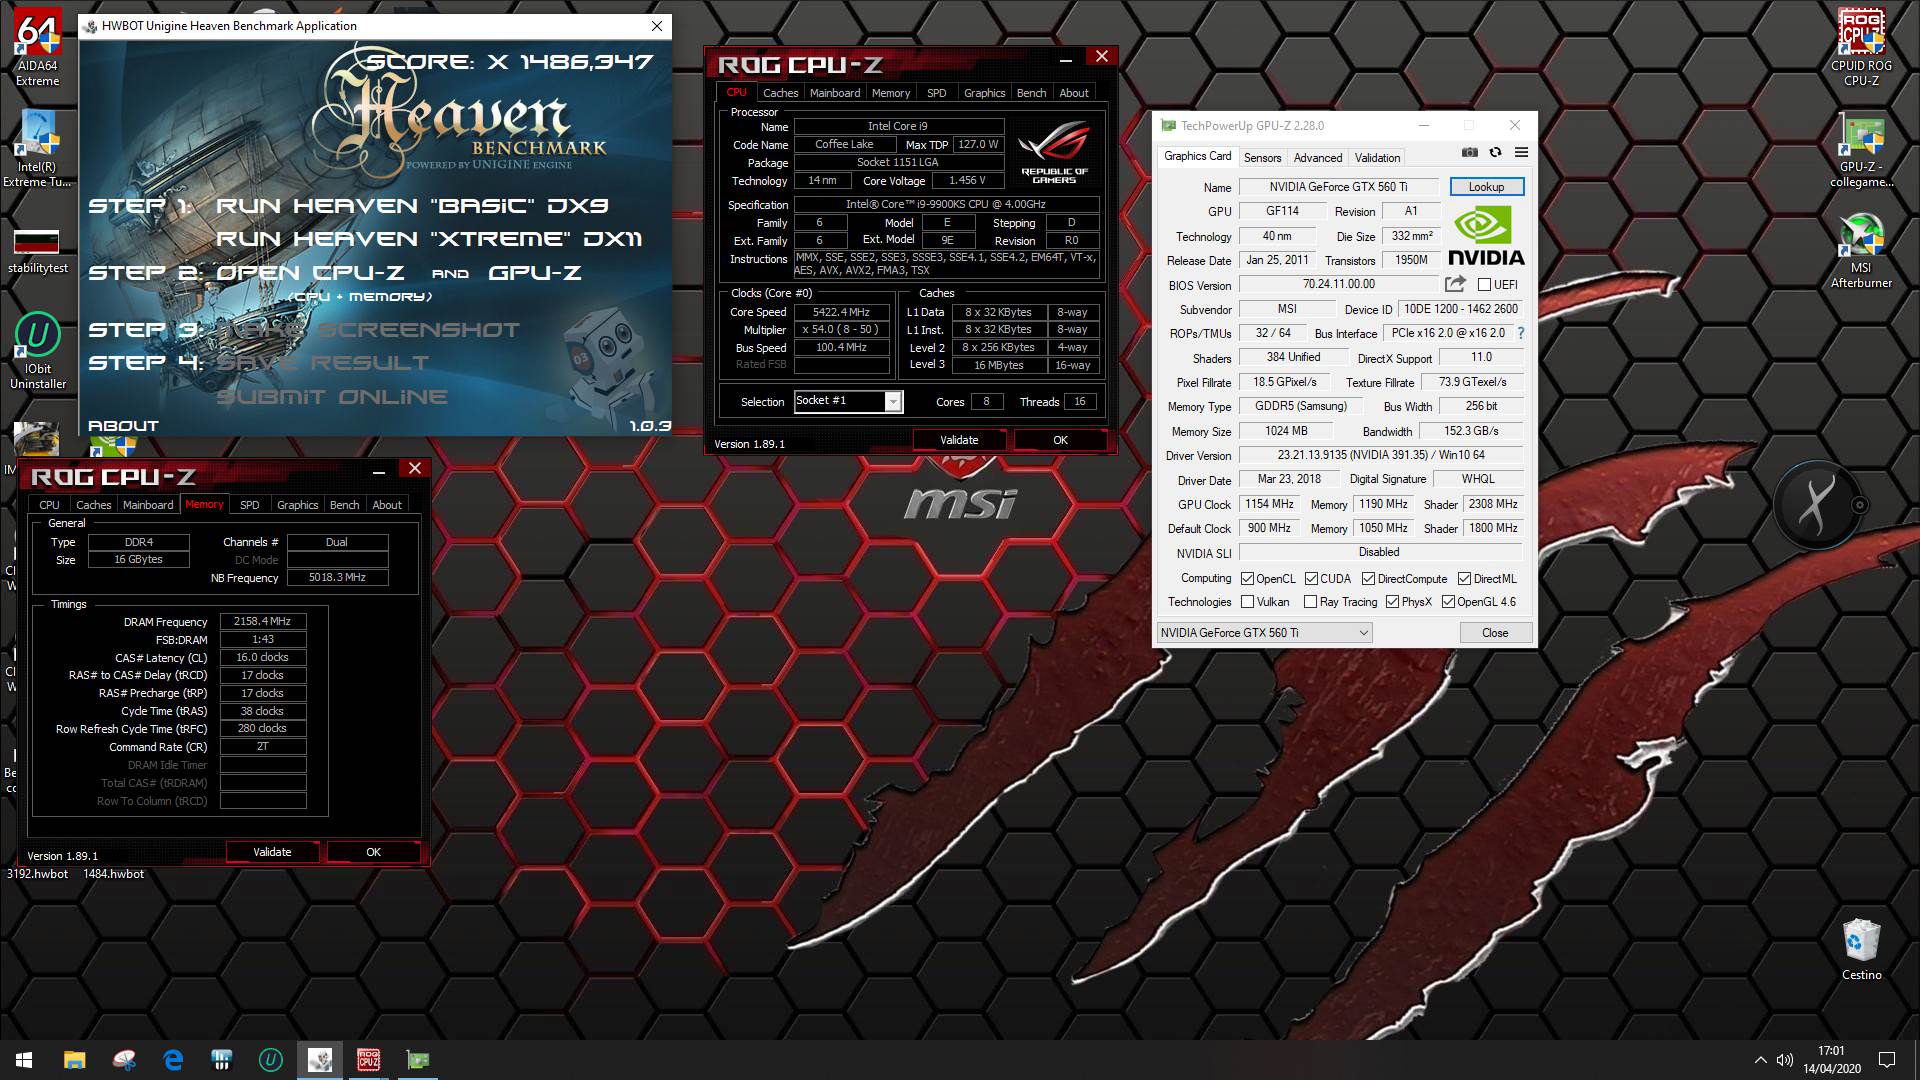Click OK in CPU tab window
The image size is (1920, 1080).
[x=1060, y=440]
